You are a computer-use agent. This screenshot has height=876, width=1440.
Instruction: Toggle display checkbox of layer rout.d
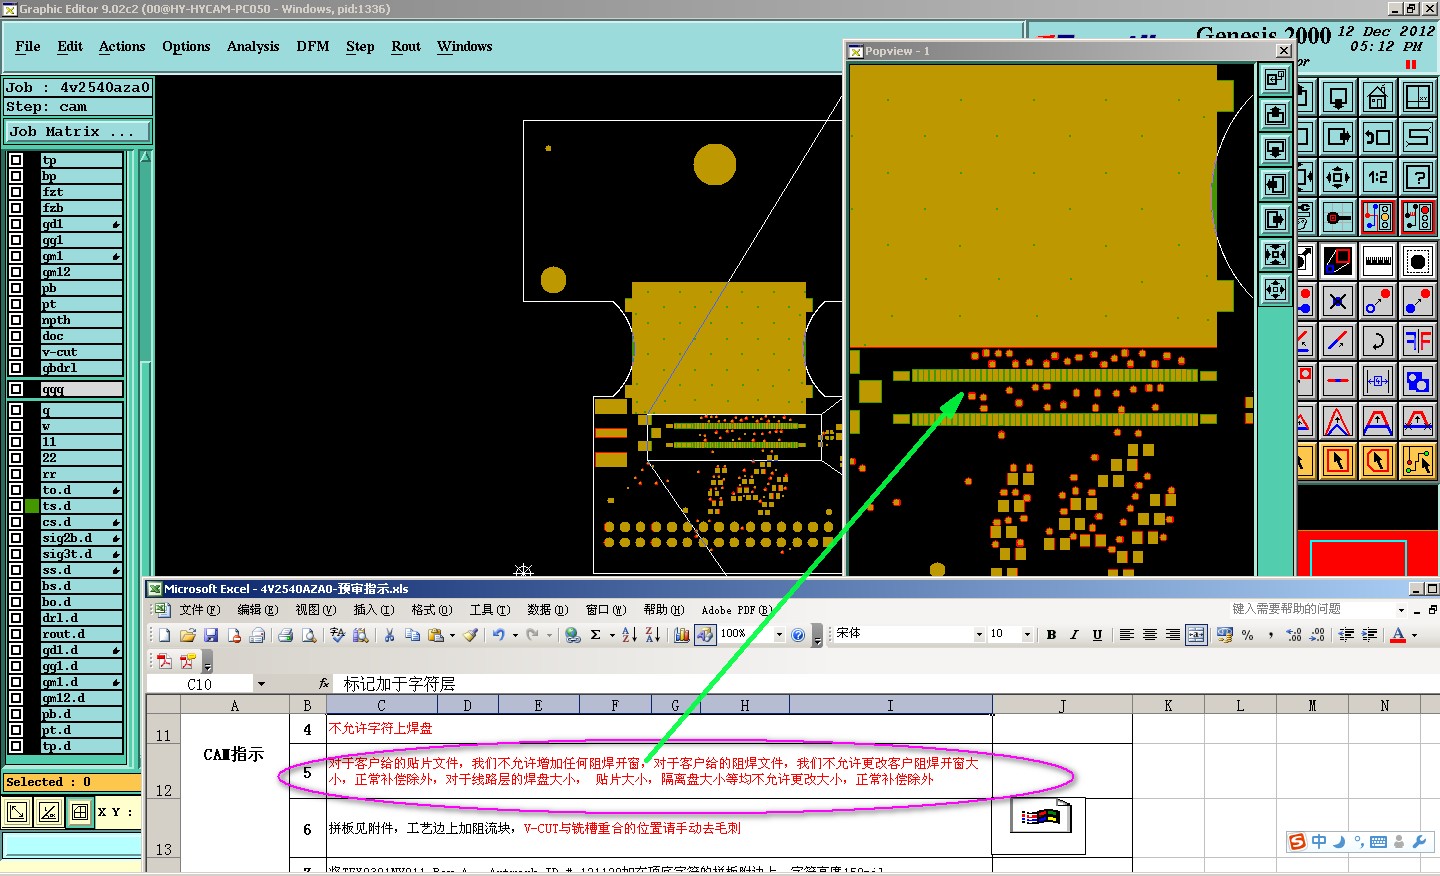16,634
